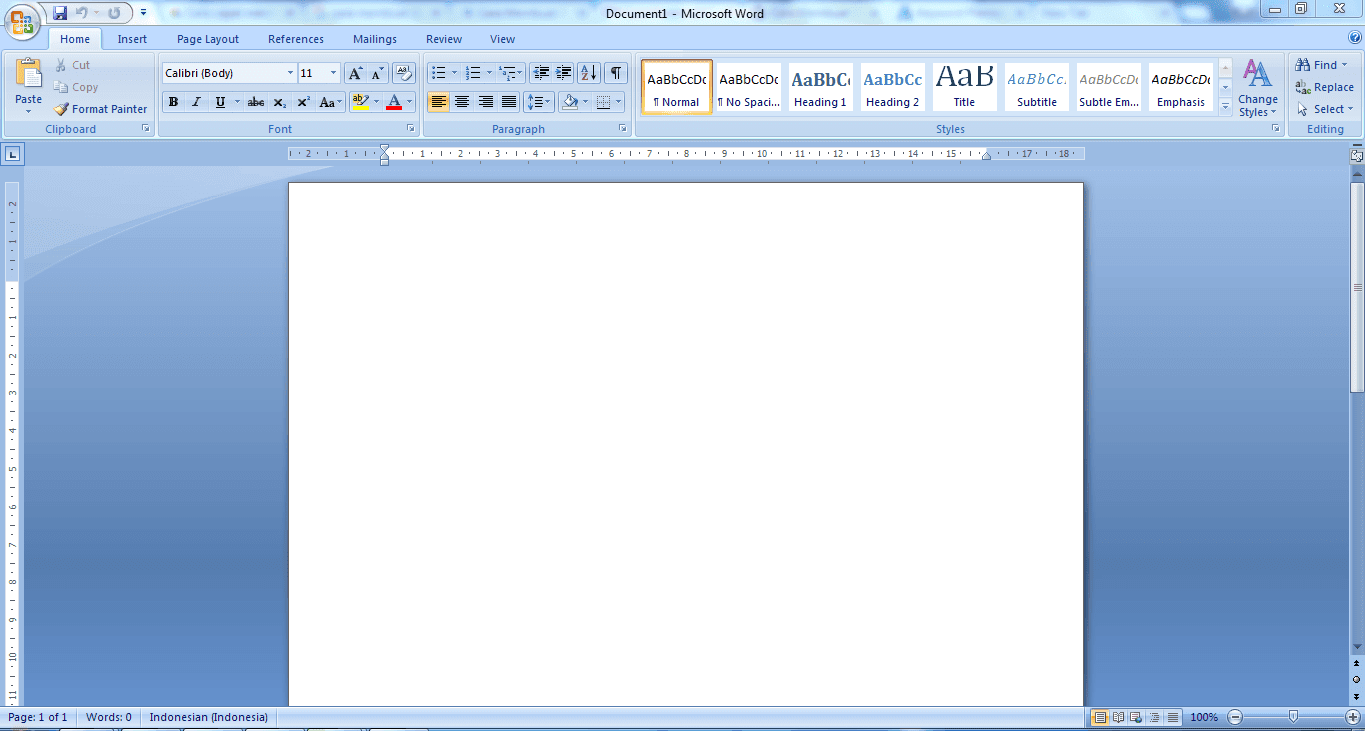Image resolution: width=1365 pixels, height=731 pixels.
Task: Open the Insert tab
Action: click(x=132, y=39)
